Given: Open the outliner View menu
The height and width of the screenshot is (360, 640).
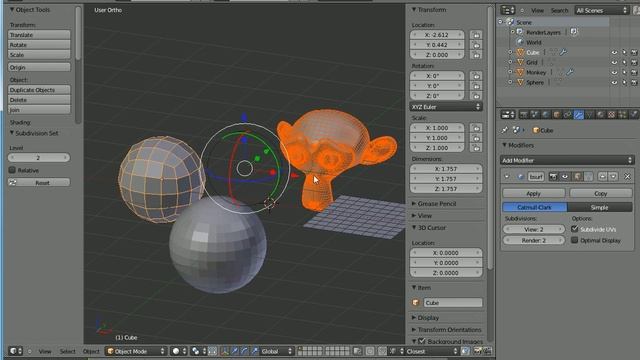Looking at the screenshot, I should pos(537,10).
